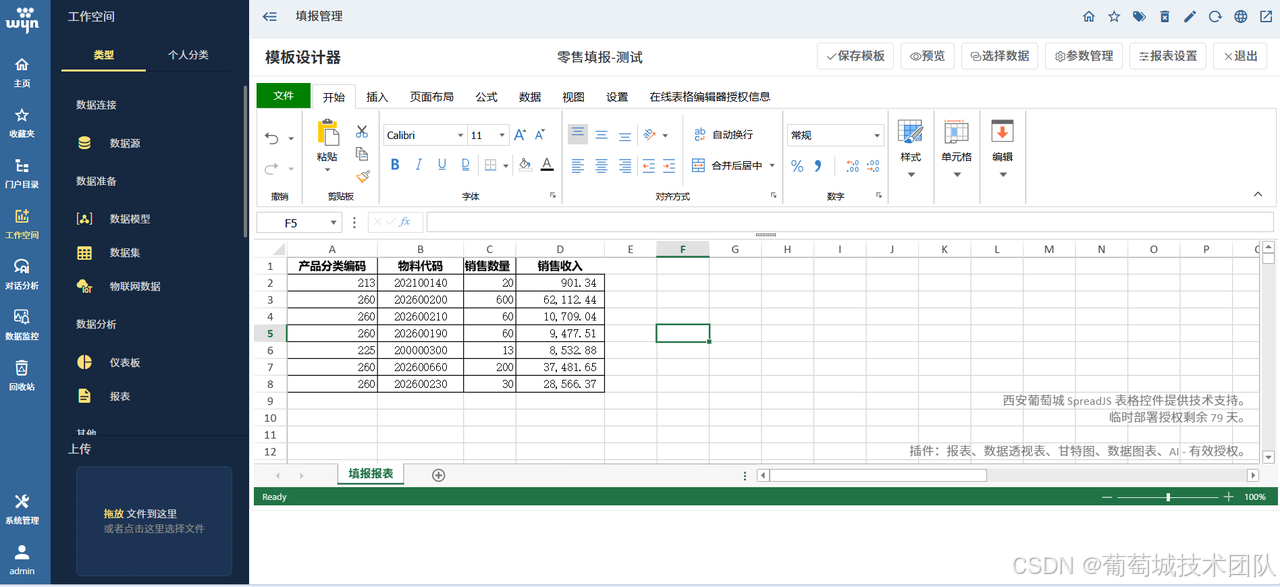Click the copy icon in clipboard group
The height and width of the screenshot is (587, 1280).
[362, 154]
